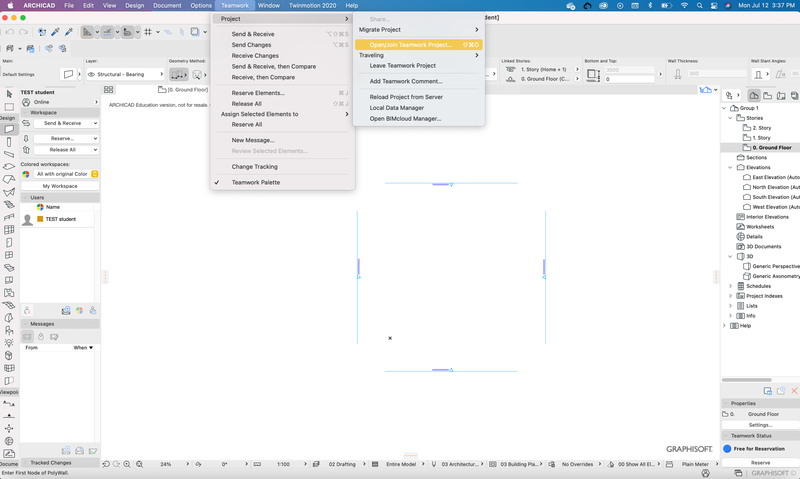This screenshot has width=800, height=479.
Task: Click the blue Free for Reservation indicator
Action: [728, 449]
